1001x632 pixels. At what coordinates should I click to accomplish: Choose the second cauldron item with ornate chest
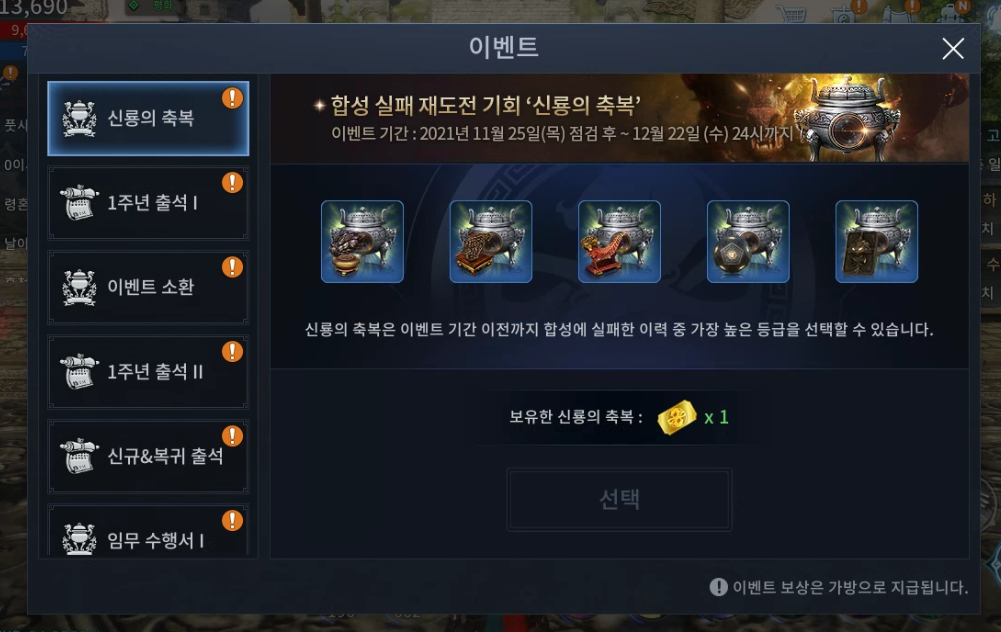click(x=491, y=241)
